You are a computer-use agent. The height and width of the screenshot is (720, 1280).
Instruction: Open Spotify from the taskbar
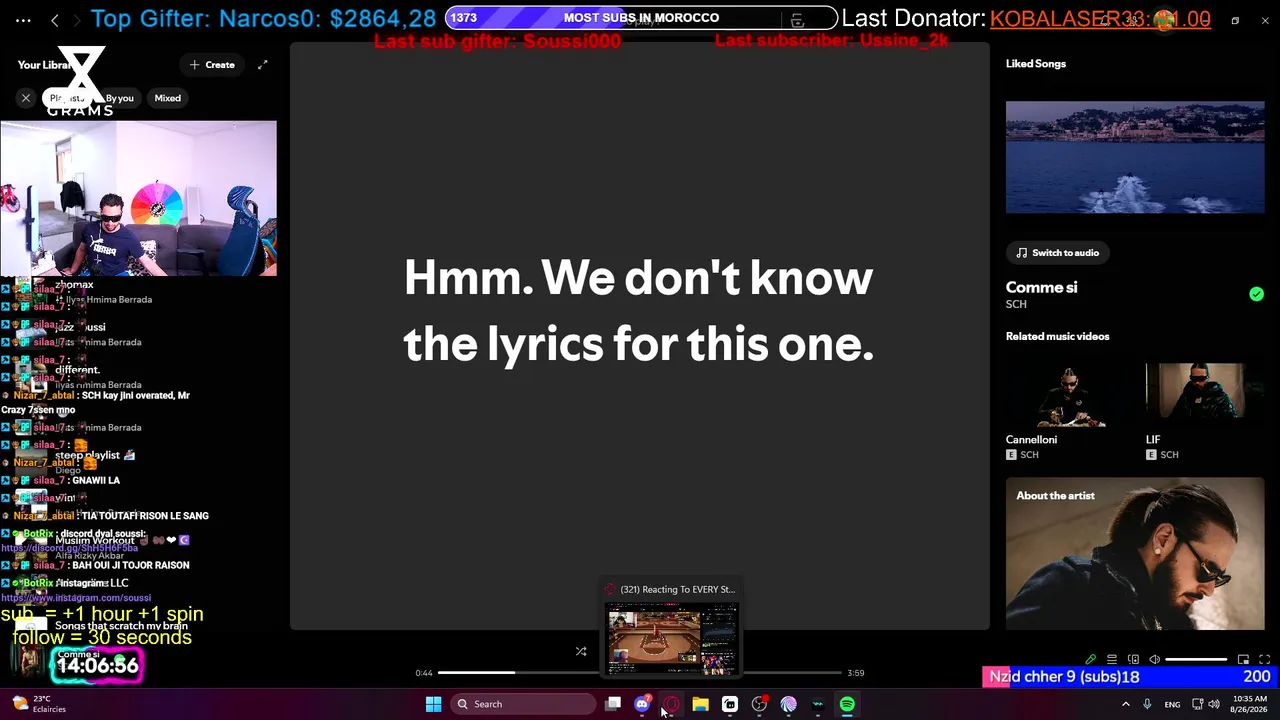coord(847,704)
